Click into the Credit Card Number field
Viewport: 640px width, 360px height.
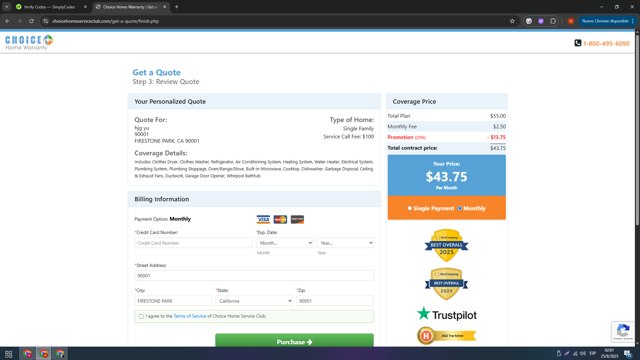193,243
